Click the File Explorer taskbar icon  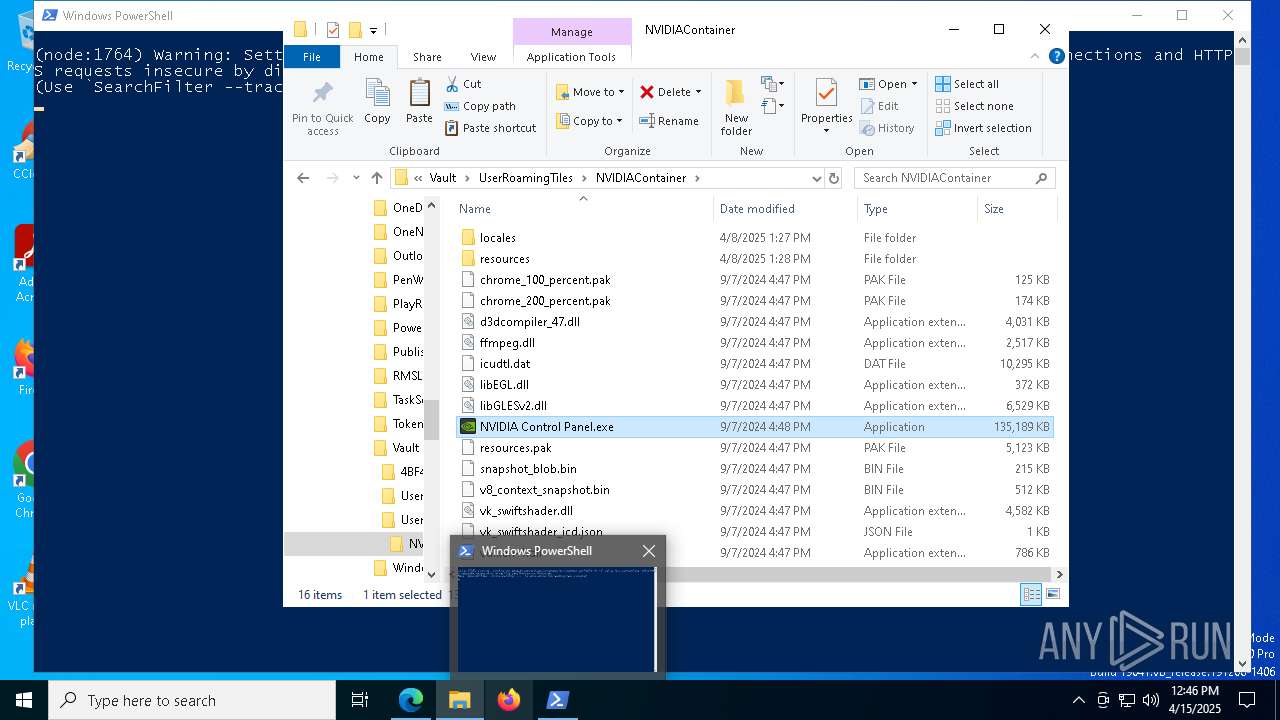tap(460, 700)
